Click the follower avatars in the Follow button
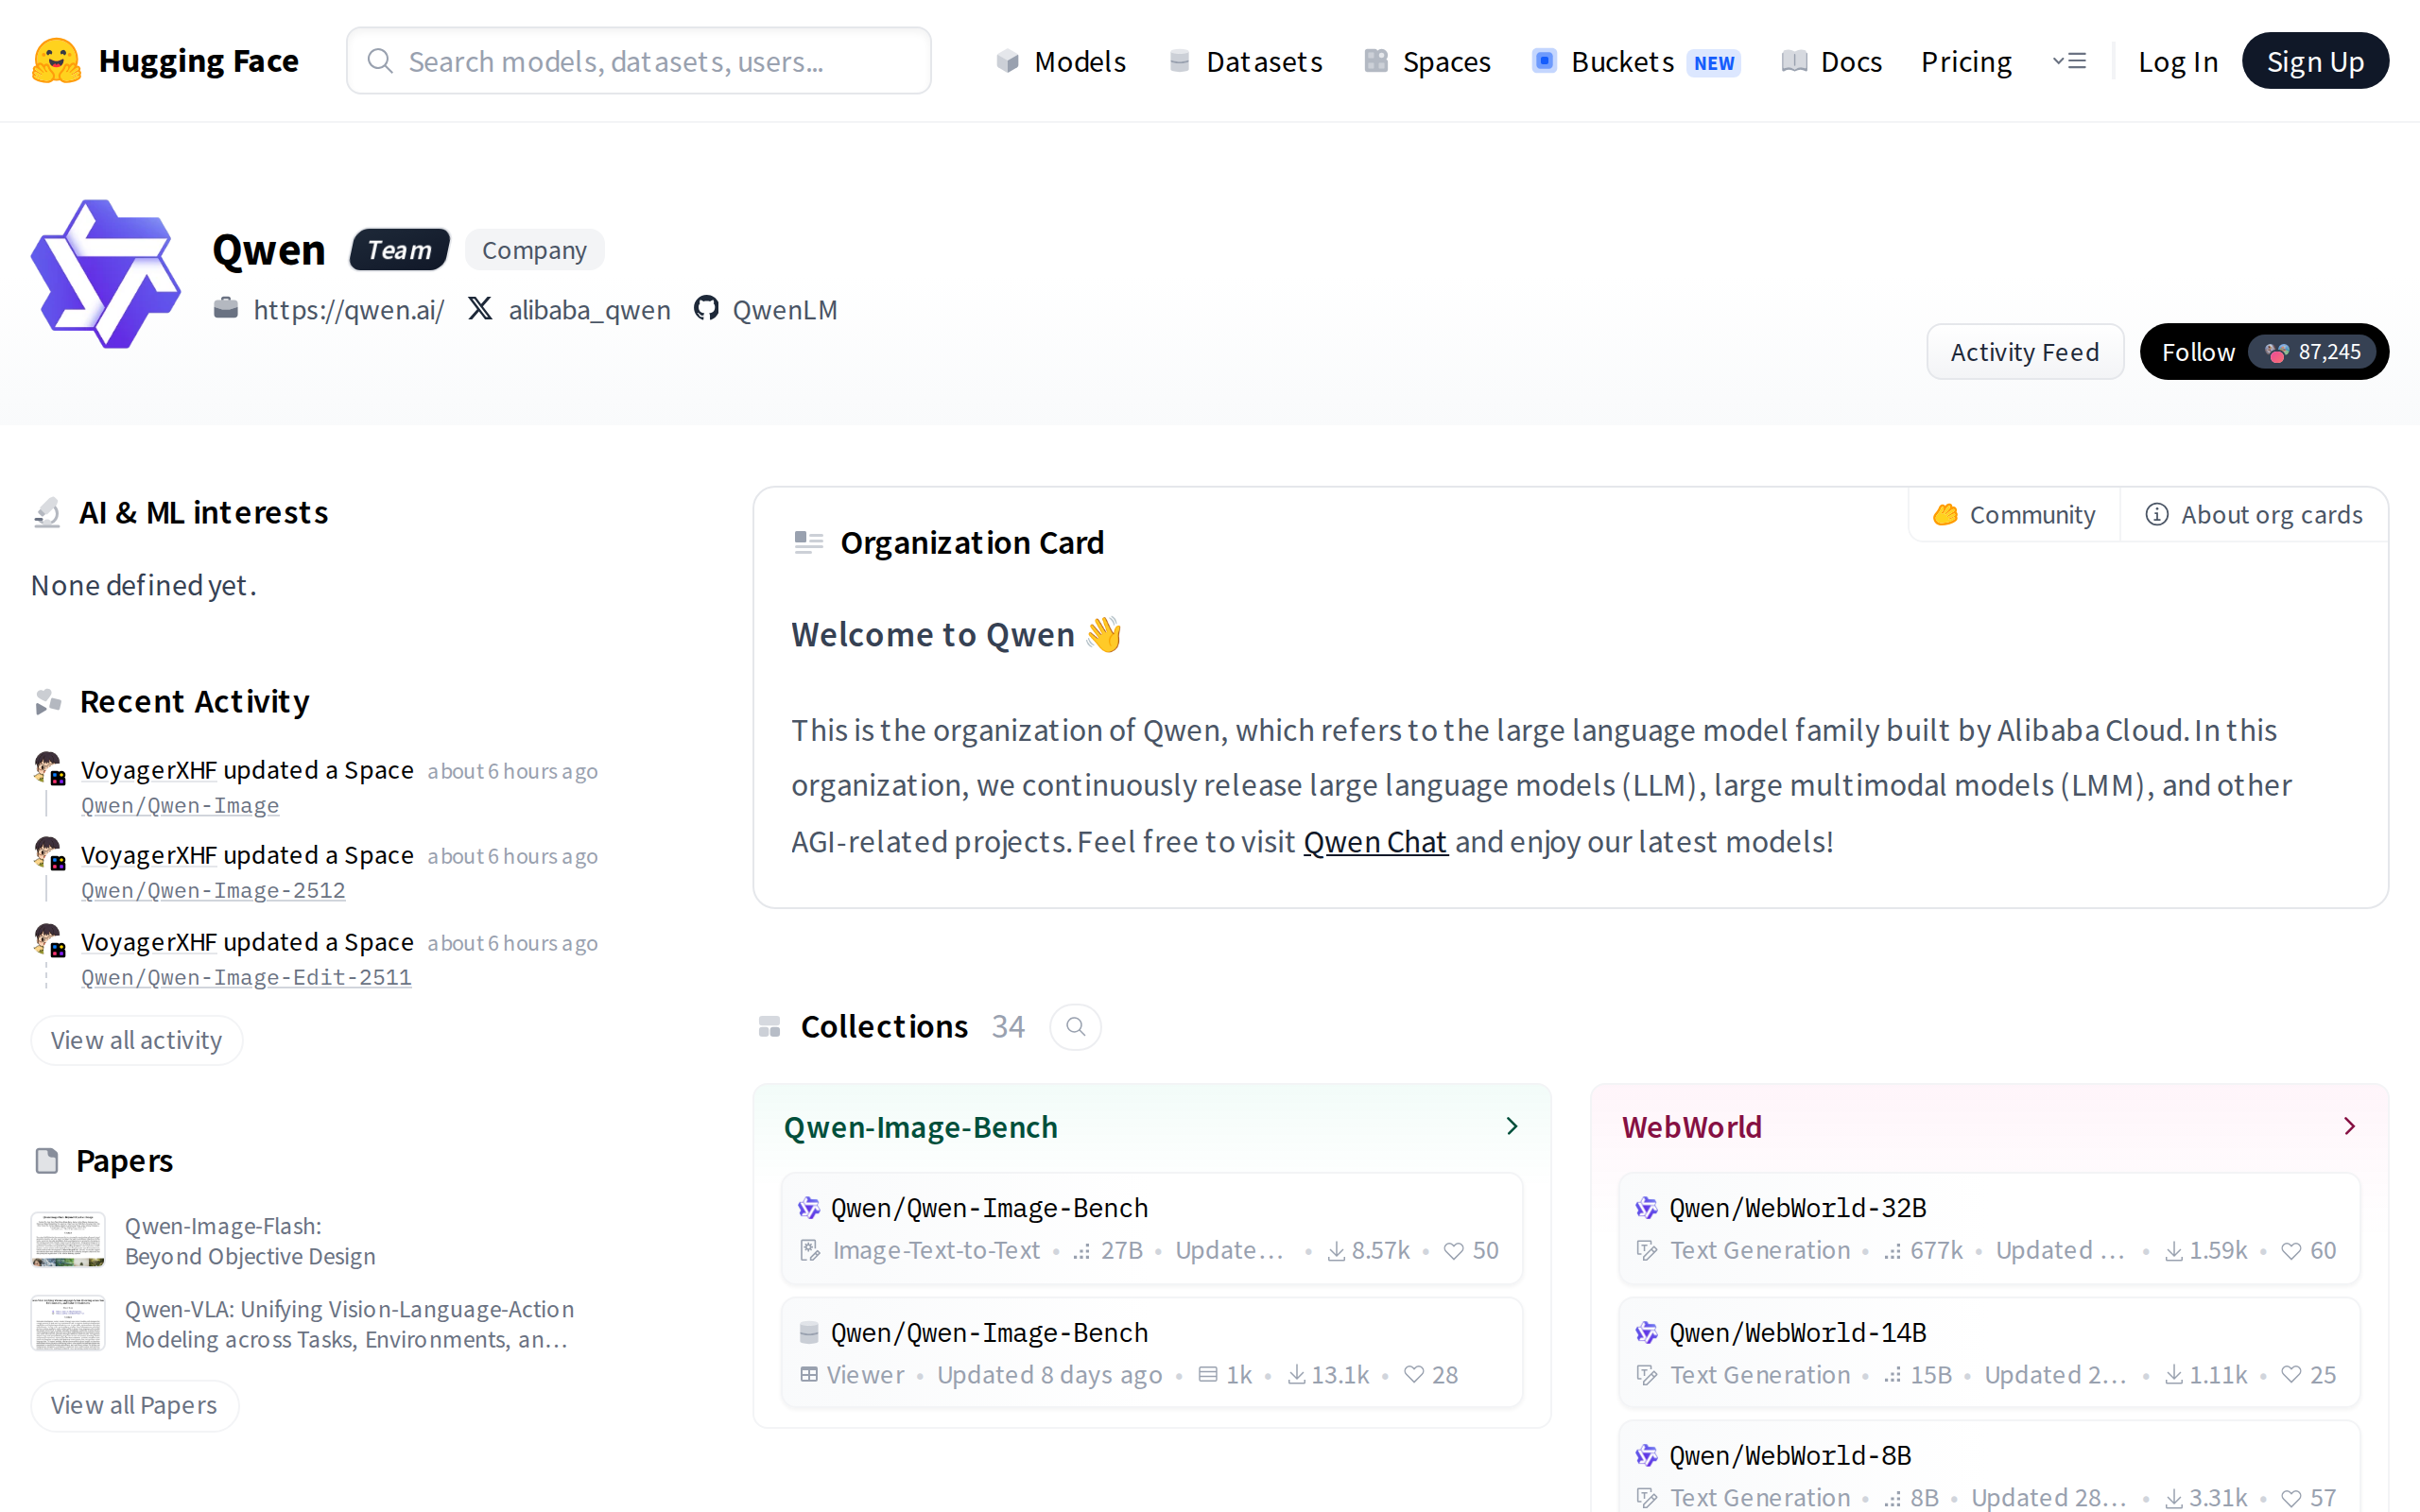 (2277, 352)
